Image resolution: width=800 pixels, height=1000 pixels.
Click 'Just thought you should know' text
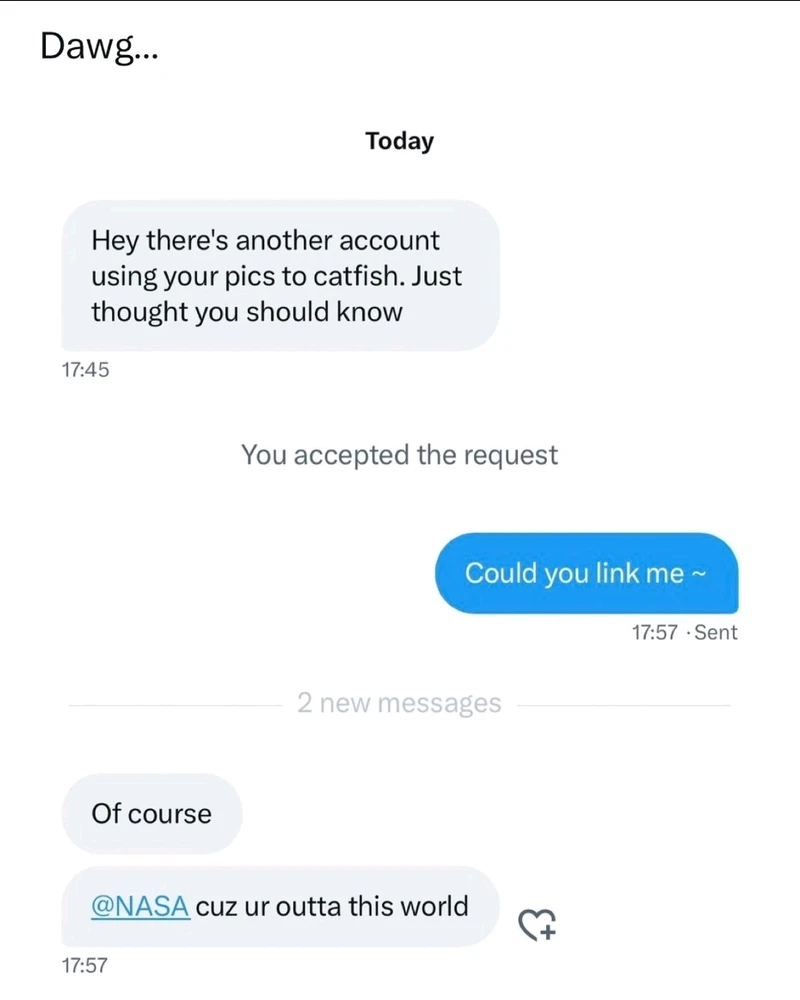click(276, 294)
